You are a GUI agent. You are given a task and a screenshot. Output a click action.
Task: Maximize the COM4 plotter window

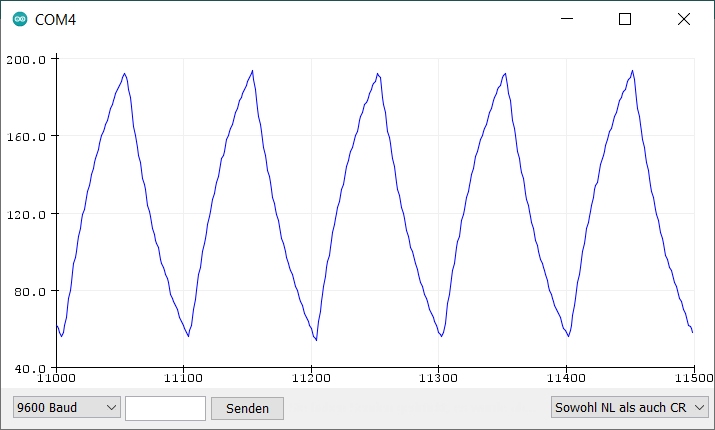625,19
